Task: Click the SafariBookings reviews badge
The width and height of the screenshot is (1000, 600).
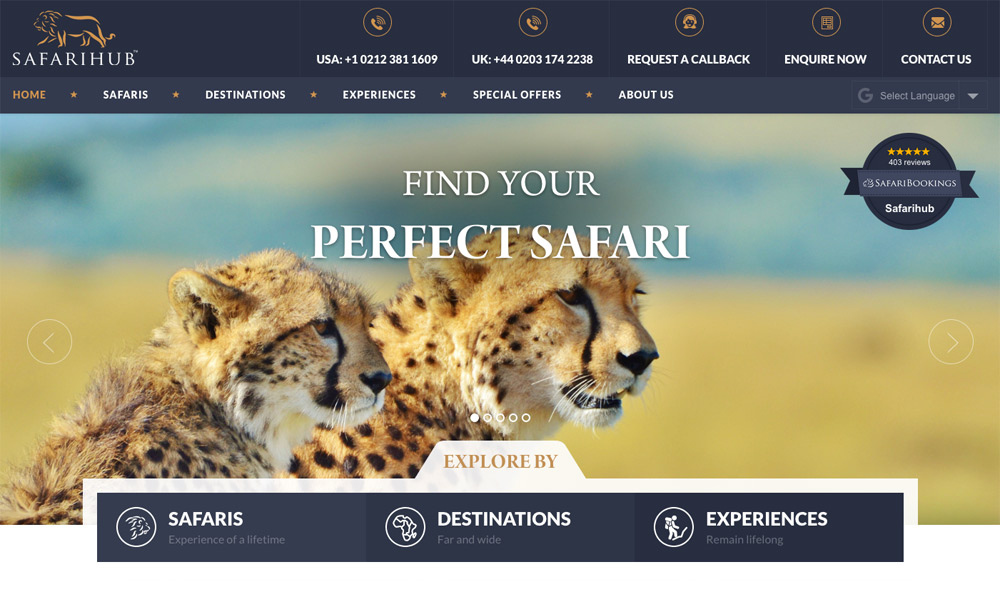Action: pyautogui.click(x=909, y=182)
